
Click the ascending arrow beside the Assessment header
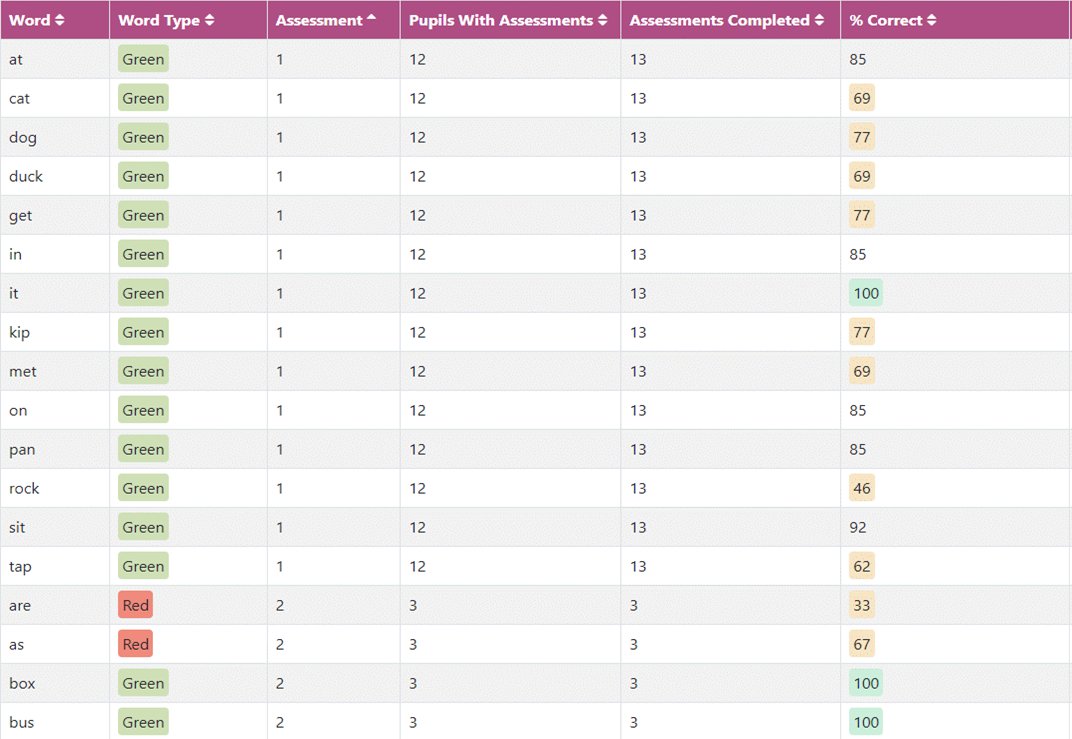pos(371,18)
